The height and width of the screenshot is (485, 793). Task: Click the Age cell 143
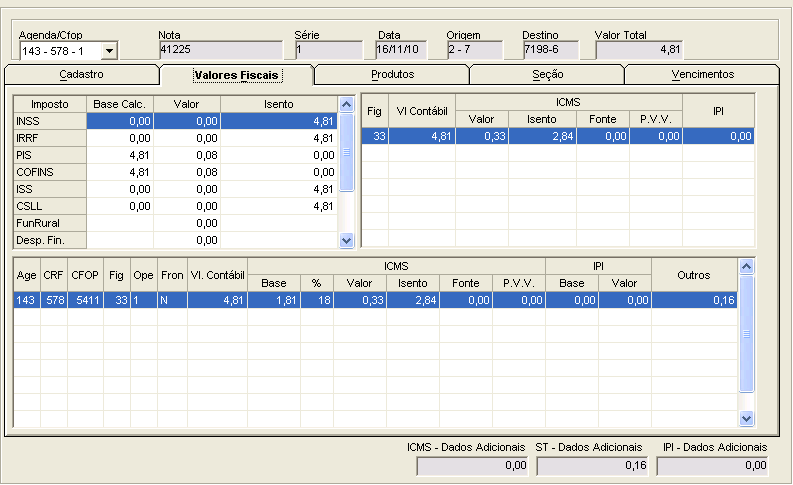coord(26,300)
